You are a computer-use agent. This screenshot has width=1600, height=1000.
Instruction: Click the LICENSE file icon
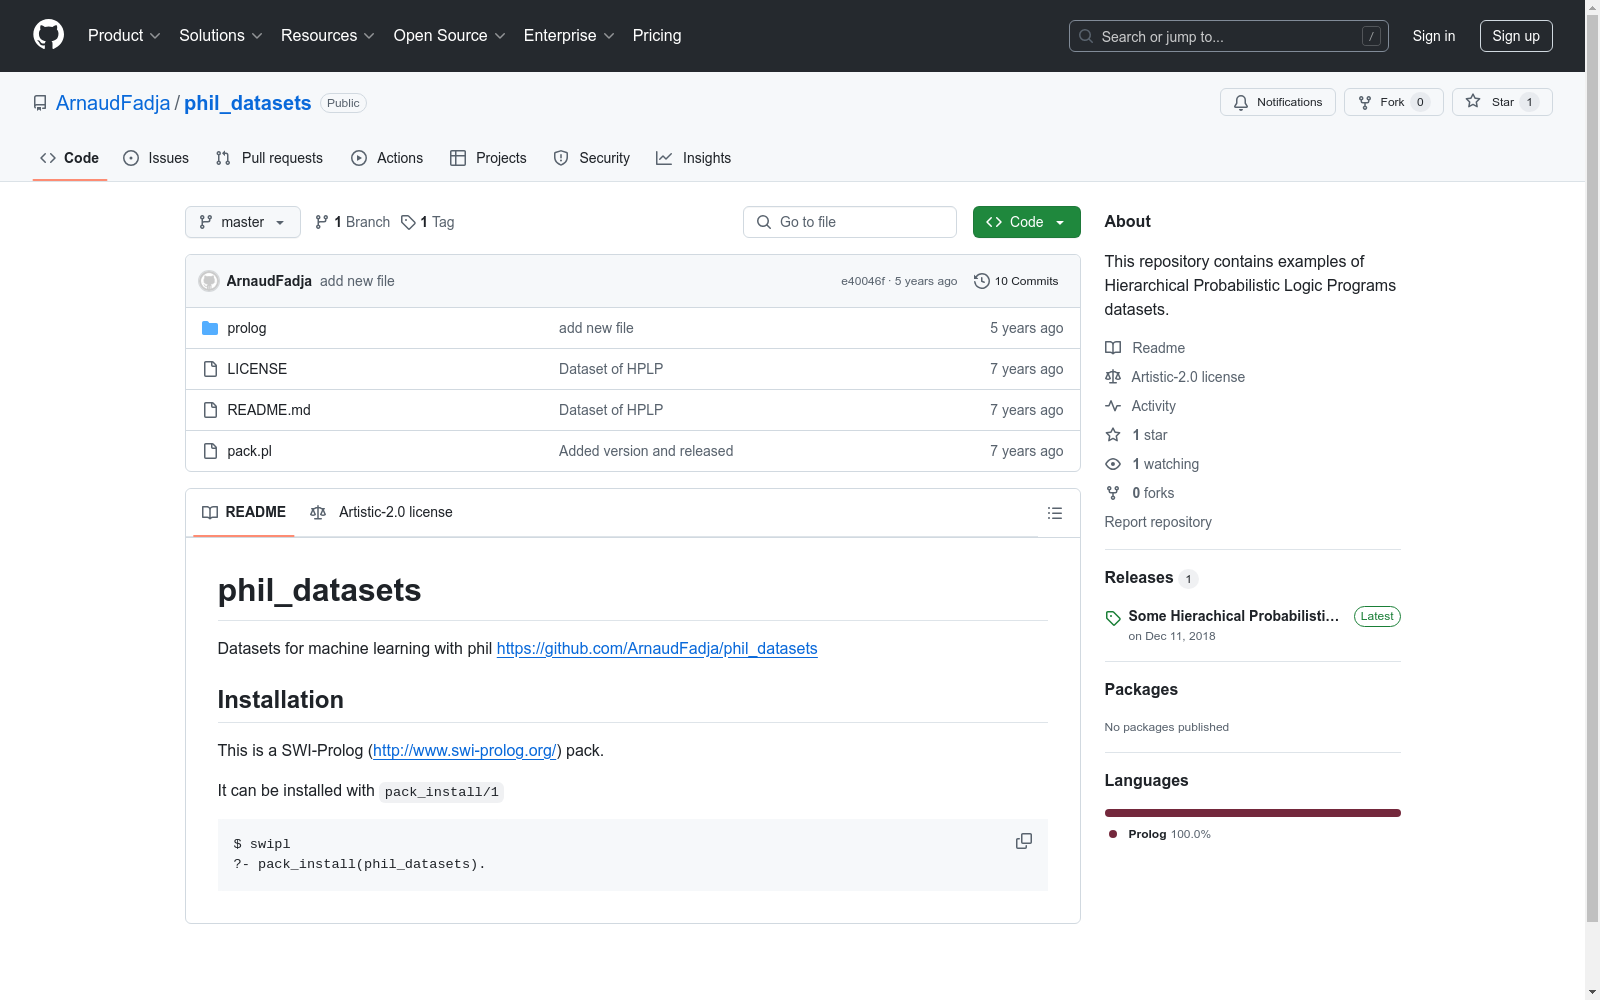point(210,369)
